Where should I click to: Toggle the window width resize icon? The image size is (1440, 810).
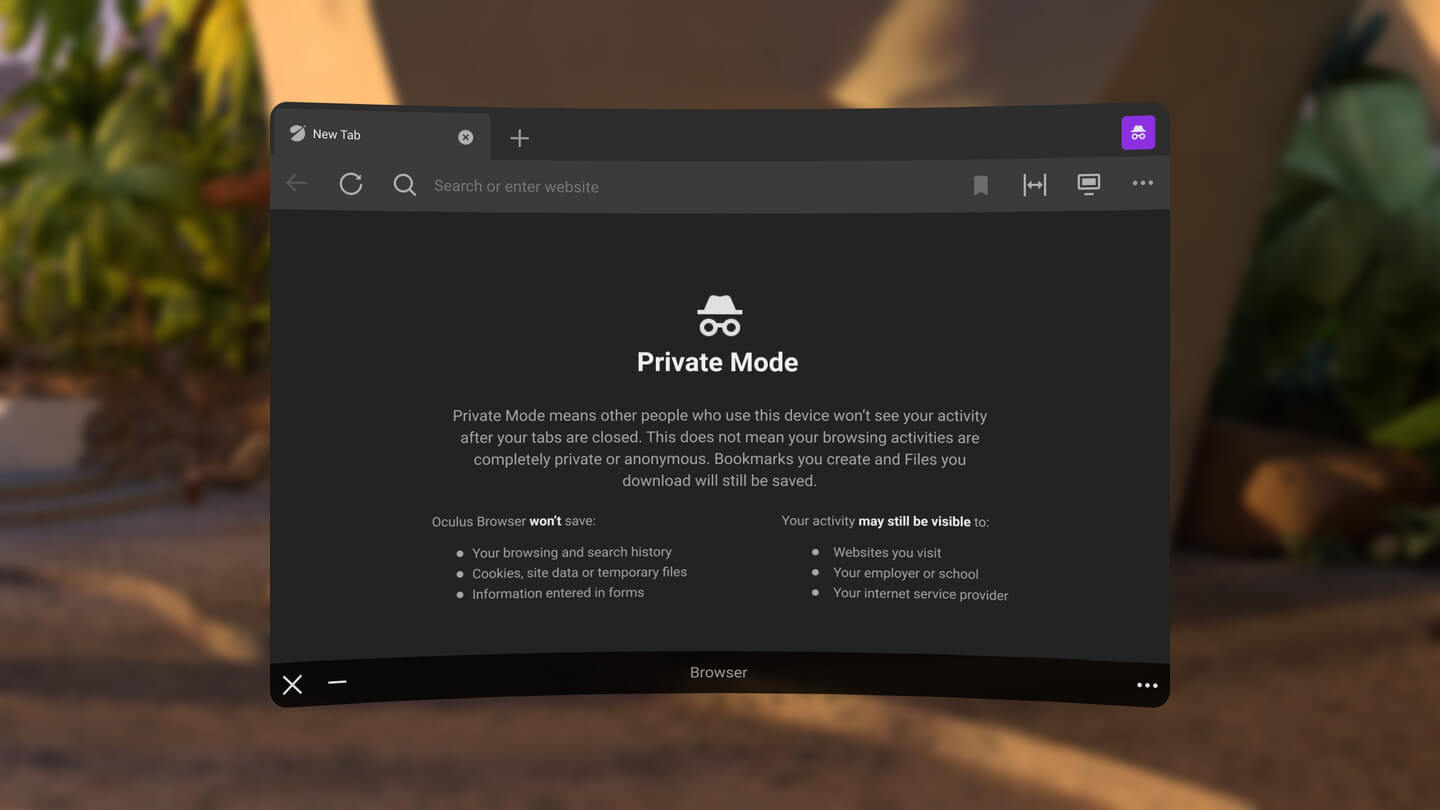click(1034, 185)
